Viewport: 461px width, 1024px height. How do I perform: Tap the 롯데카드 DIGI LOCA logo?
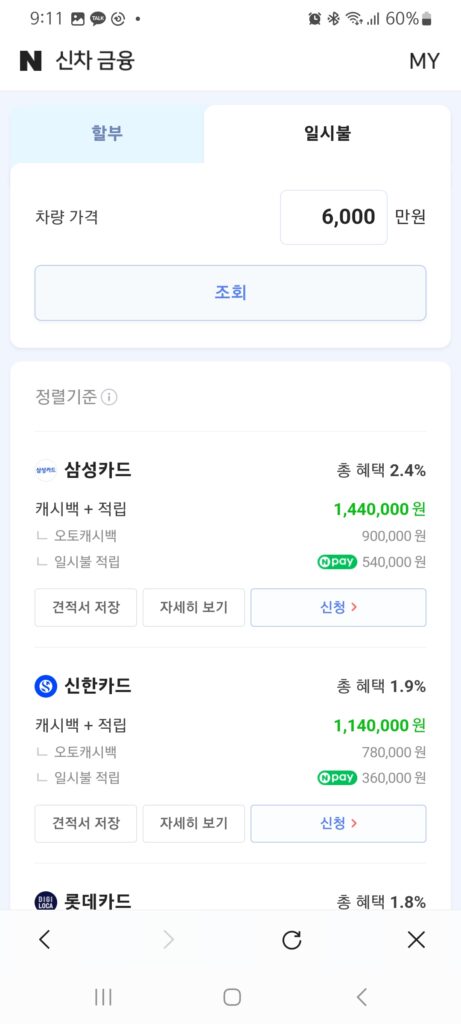coord(46,902)
